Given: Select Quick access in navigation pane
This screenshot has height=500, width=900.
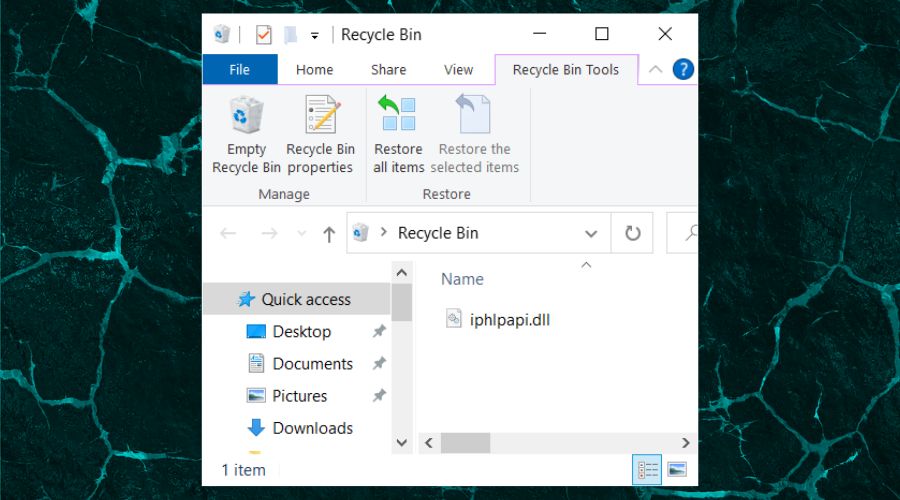Looking at the screenshot, I should coord(297,299).
